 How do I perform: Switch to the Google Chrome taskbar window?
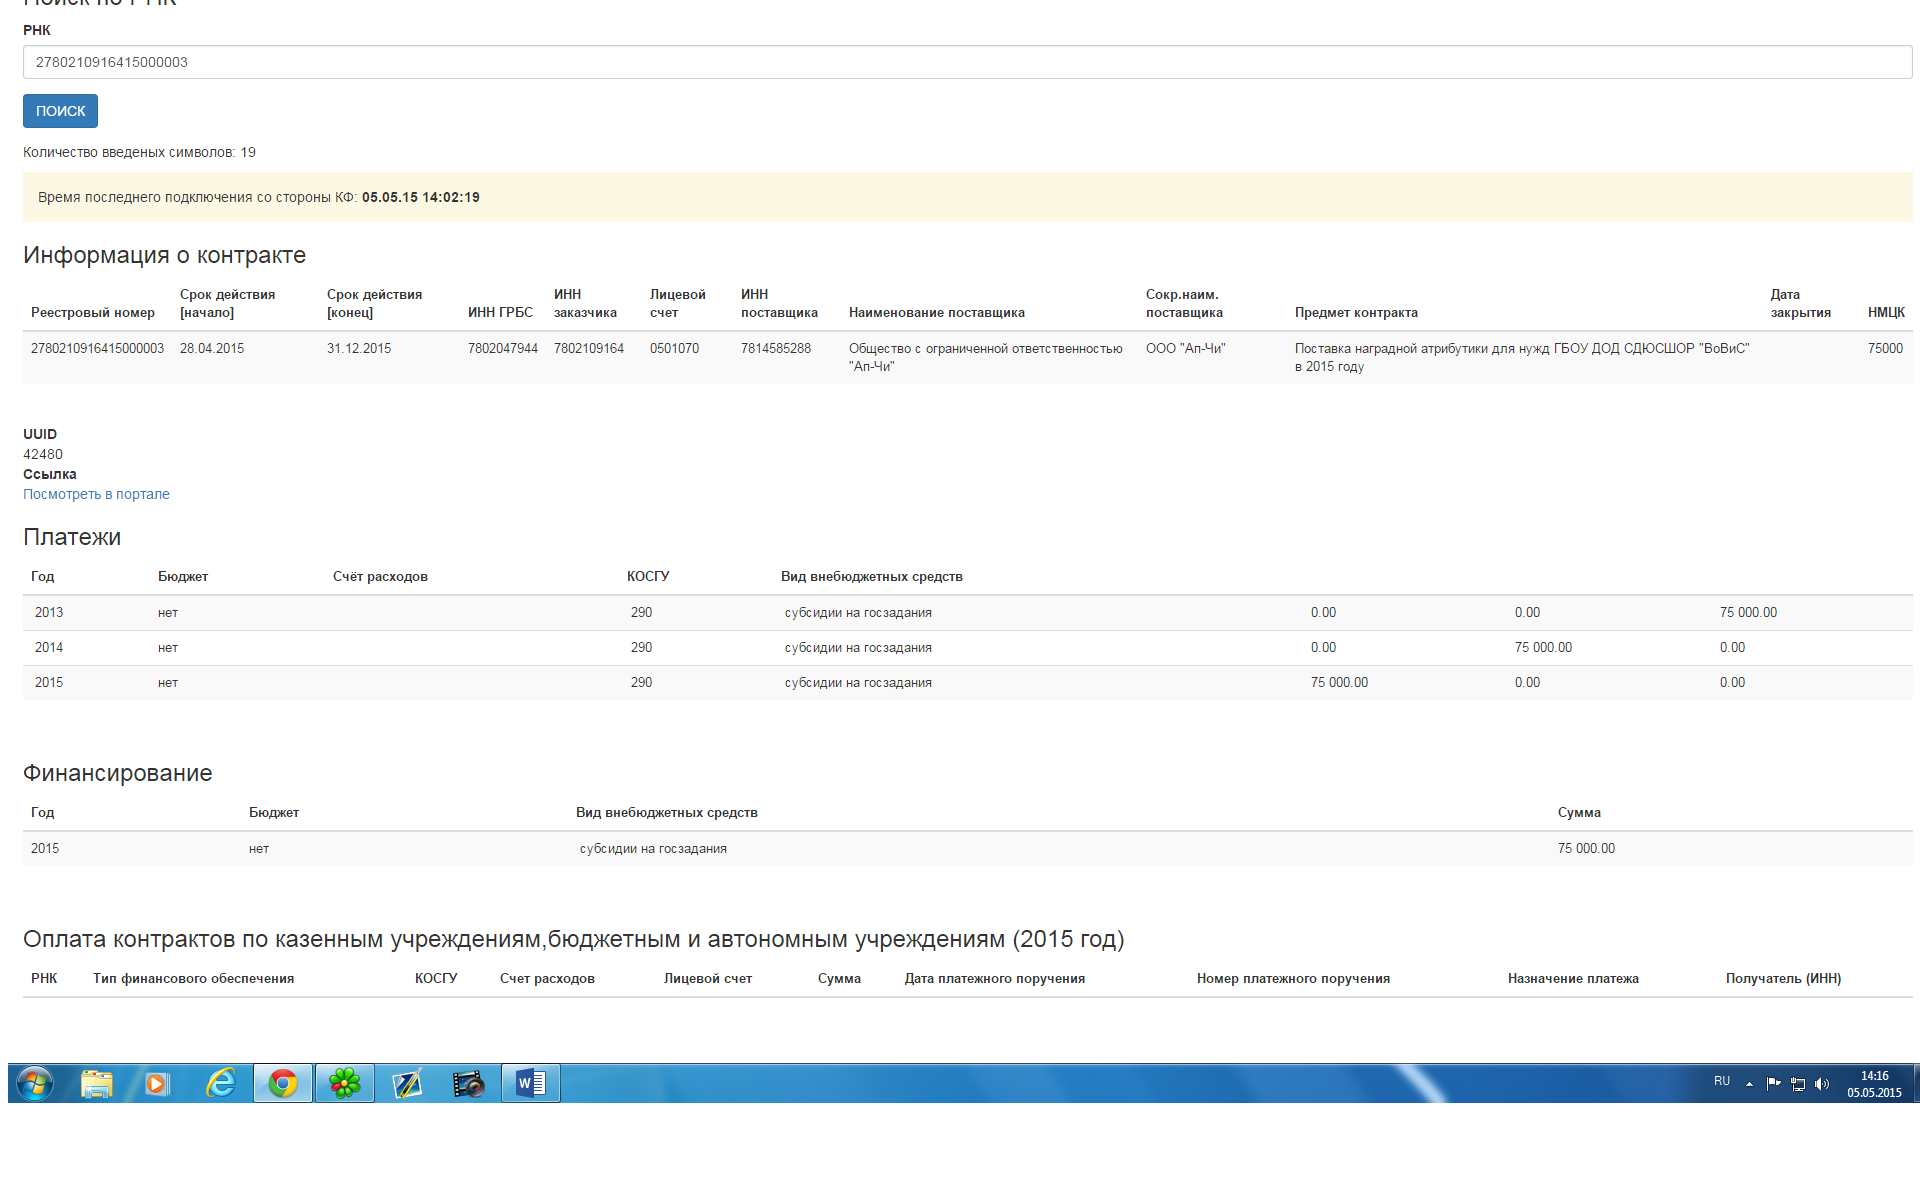click(x=283, y=1083)
